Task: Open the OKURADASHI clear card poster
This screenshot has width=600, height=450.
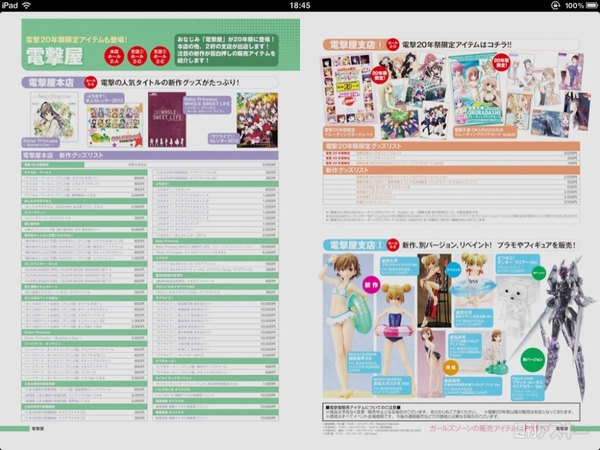Action: 478,92
